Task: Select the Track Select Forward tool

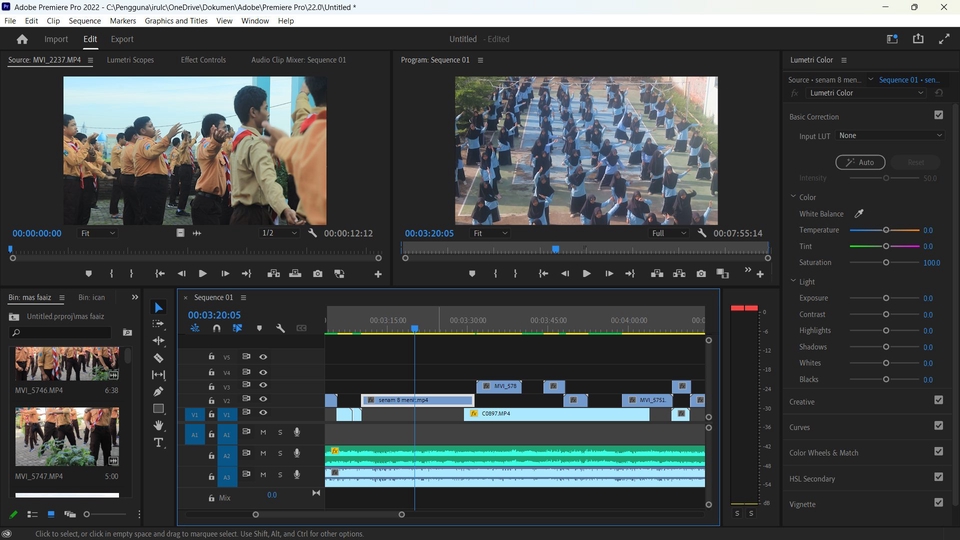Action: (159, 324)
